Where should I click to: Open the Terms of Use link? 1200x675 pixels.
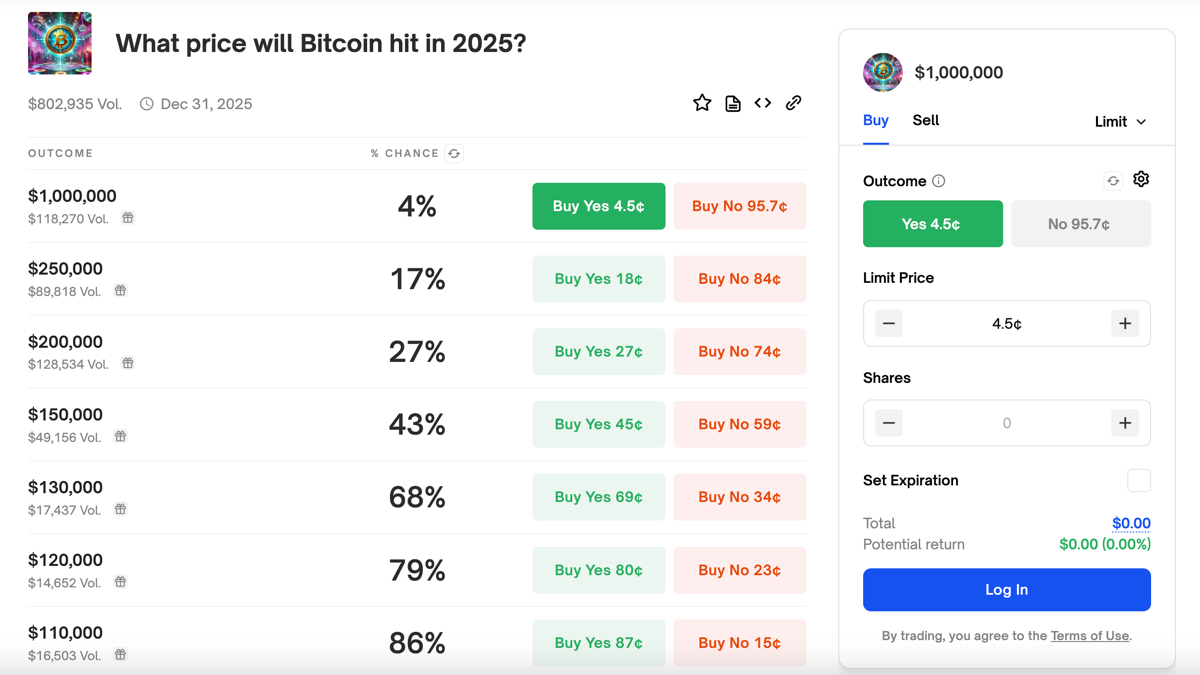click(x=1089, y=635)
